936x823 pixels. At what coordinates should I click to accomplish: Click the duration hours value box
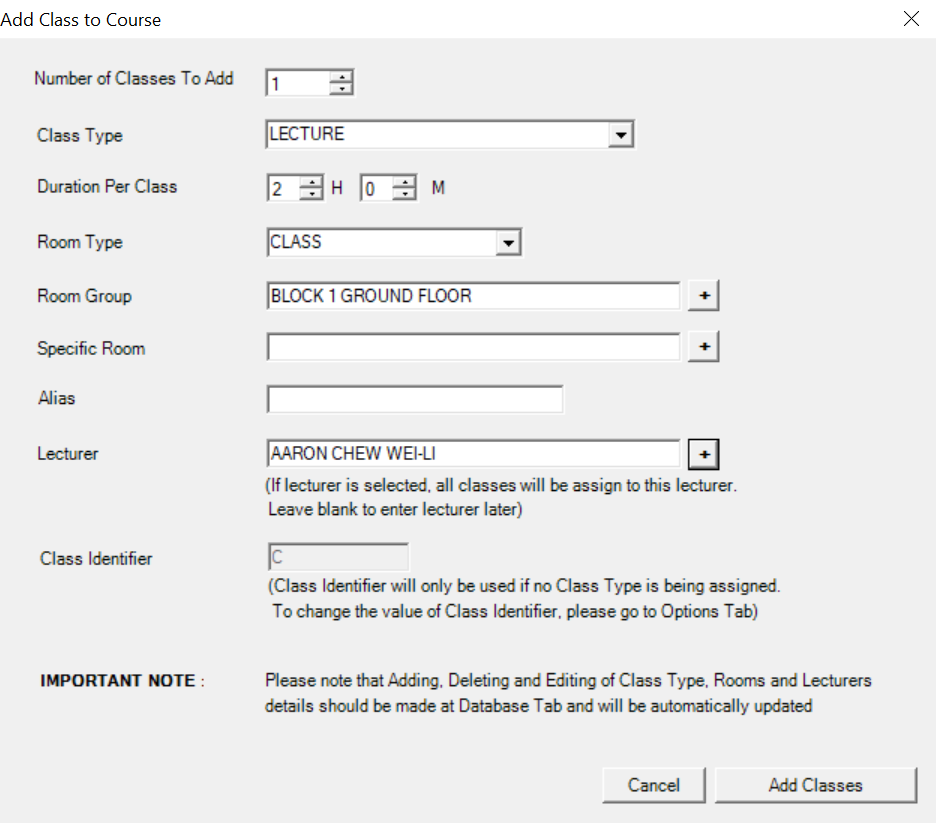pyautogui.click(x=282, y=188)
